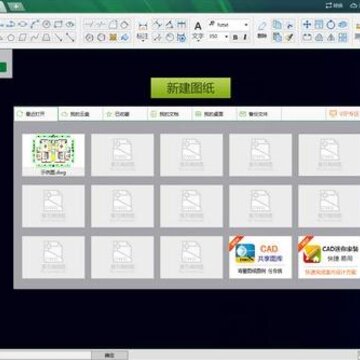This screenshot has height=360, width=360.
Task: Open the 最近打开 tab
Action: click(36, 114)
